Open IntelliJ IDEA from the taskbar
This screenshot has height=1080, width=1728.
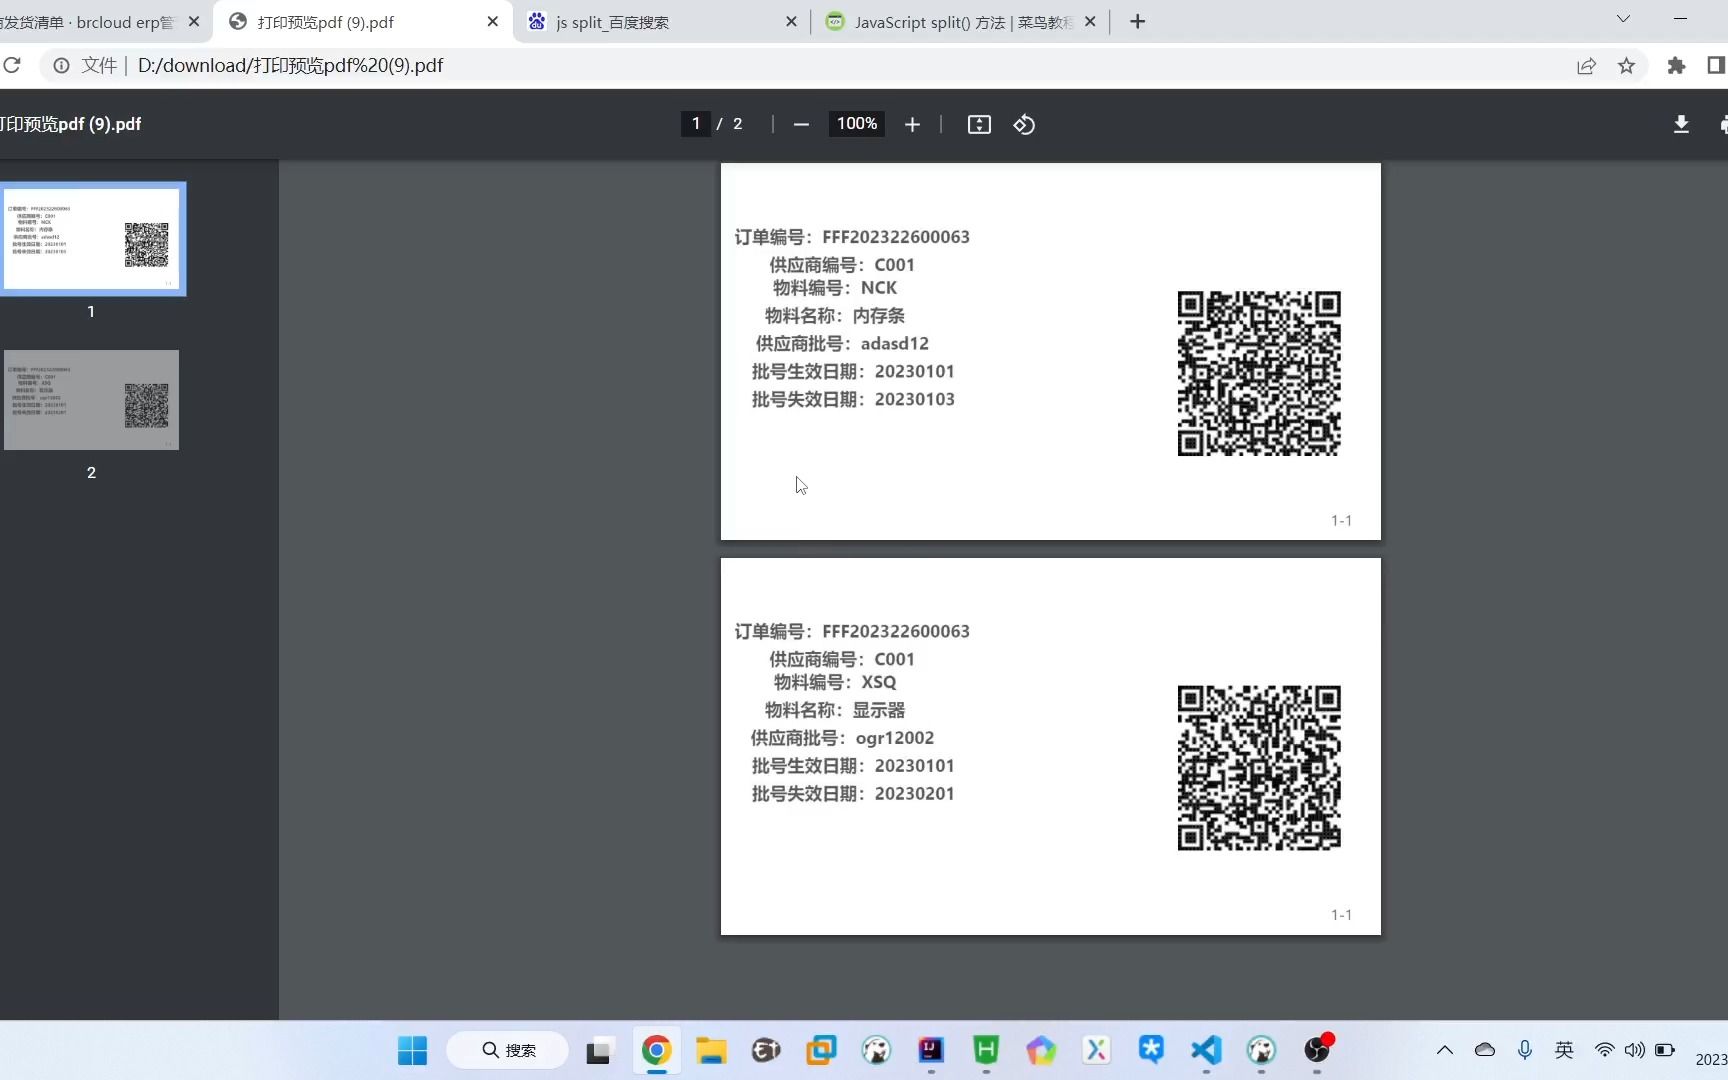point(931,1049)
